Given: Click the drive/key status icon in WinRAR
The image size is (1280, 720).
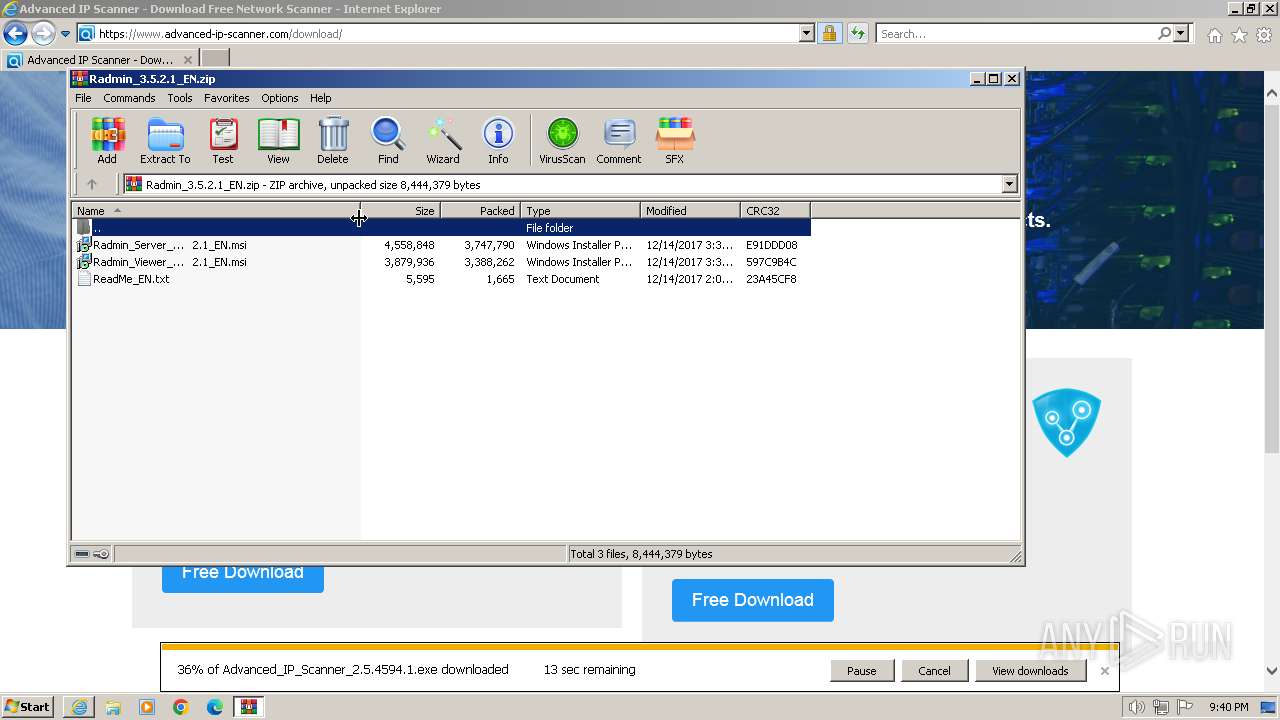Looking at the screenshot, I should [92, 553].
